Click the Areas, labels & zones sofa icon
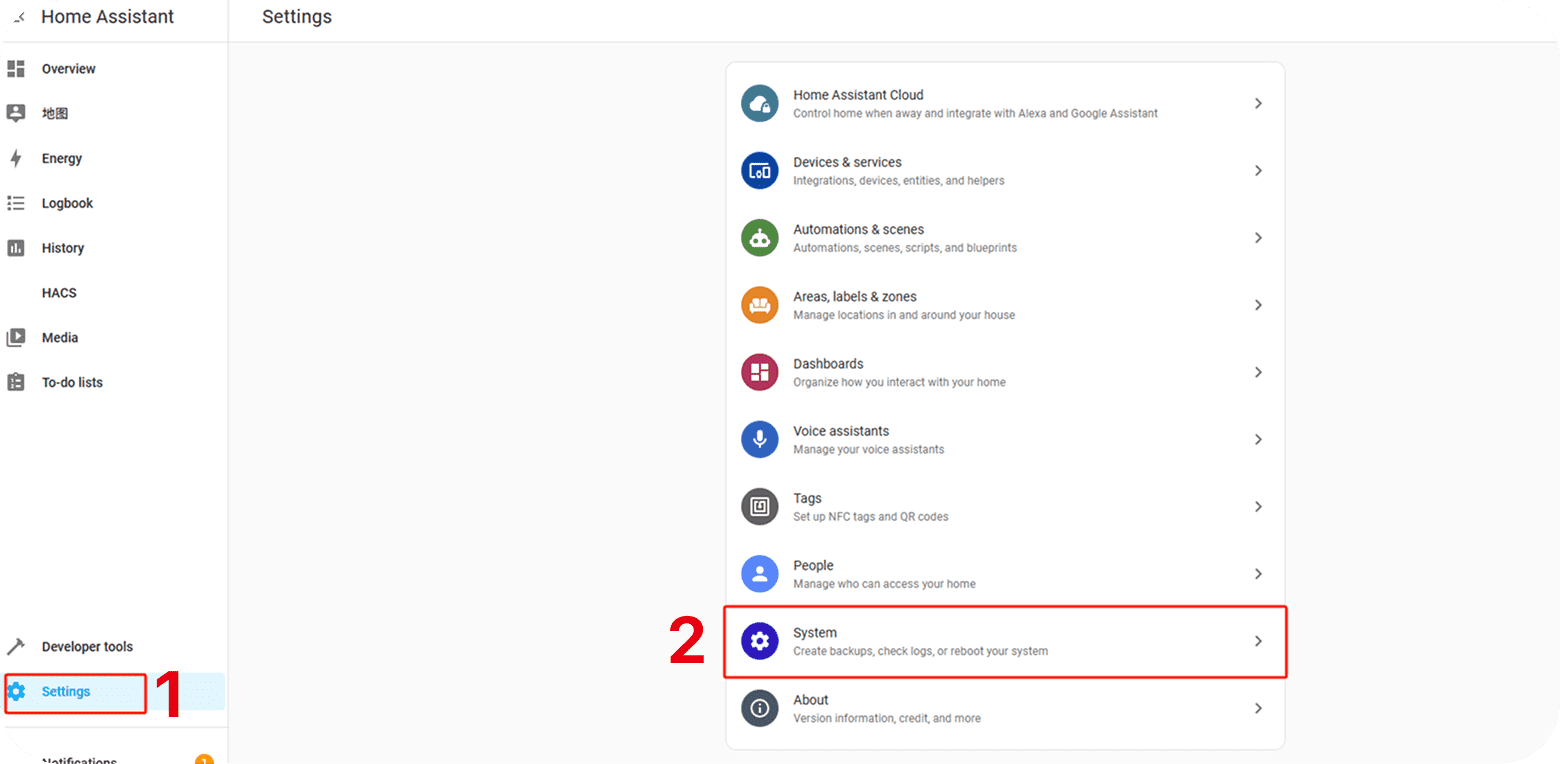 [759, 305]
